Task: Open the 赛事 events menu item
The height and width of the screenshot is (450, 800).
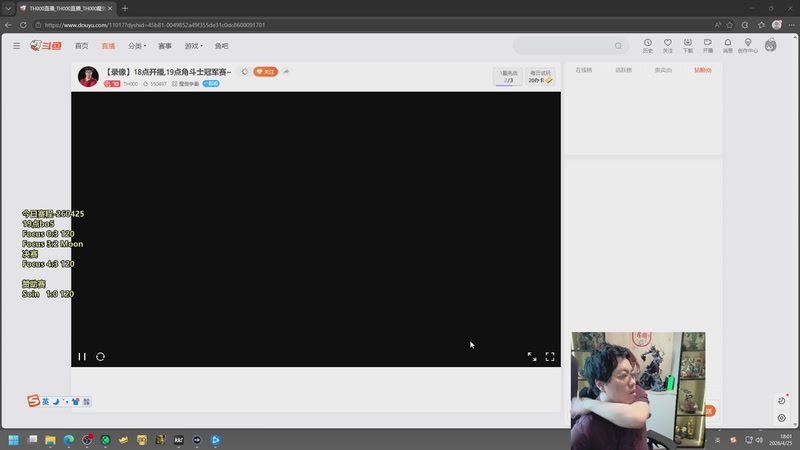Action: pyautogui.click(x=165, y=46)
